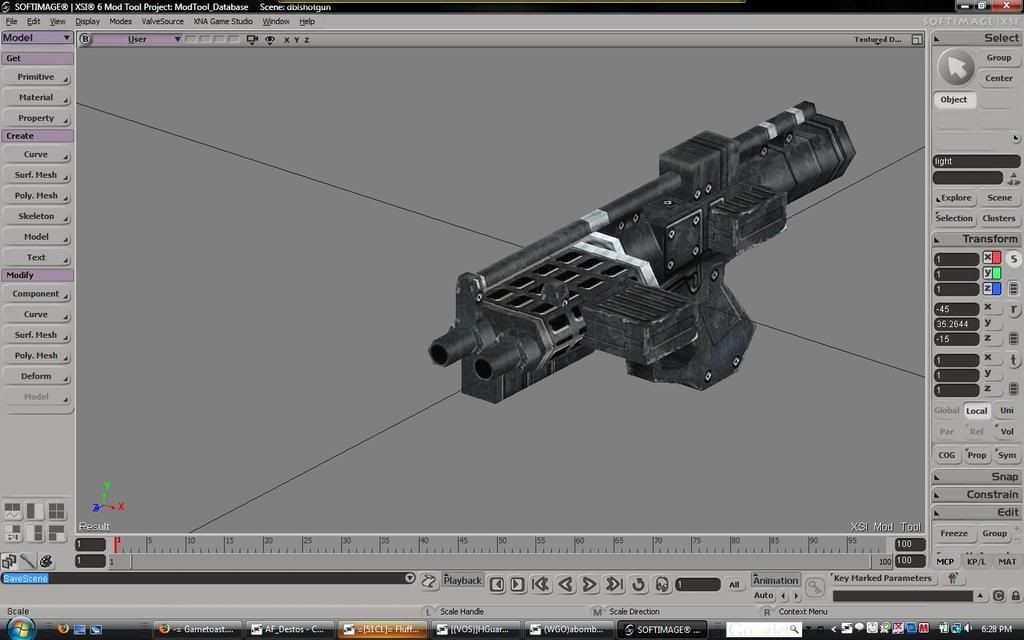Click the Center selection button
1024x640 pixels.
999,78
